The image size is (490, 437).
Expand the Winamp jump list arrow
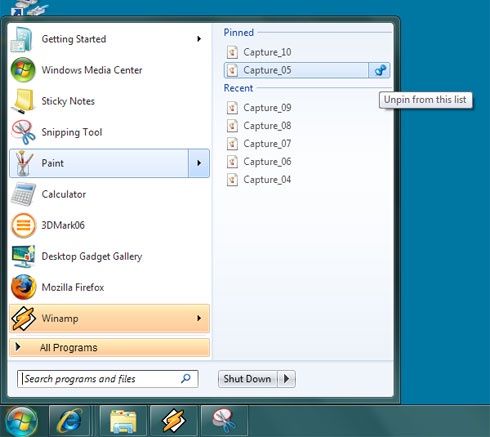(199, 318)
